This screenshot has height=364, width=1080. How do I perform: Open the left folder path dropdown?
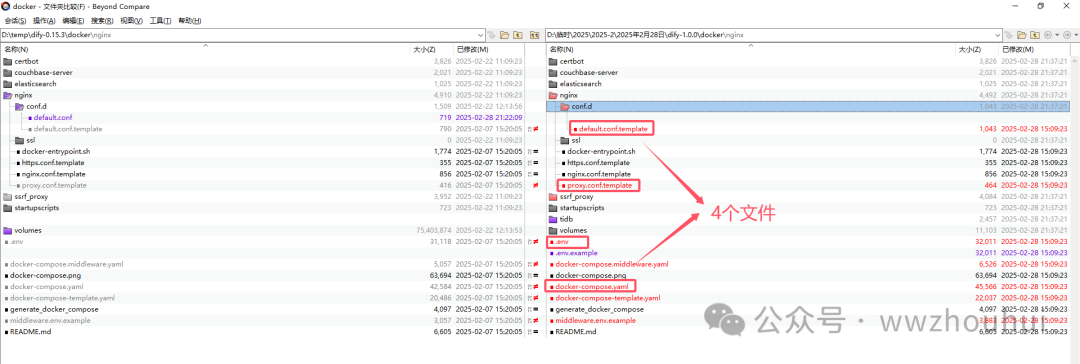click(480, 34)
